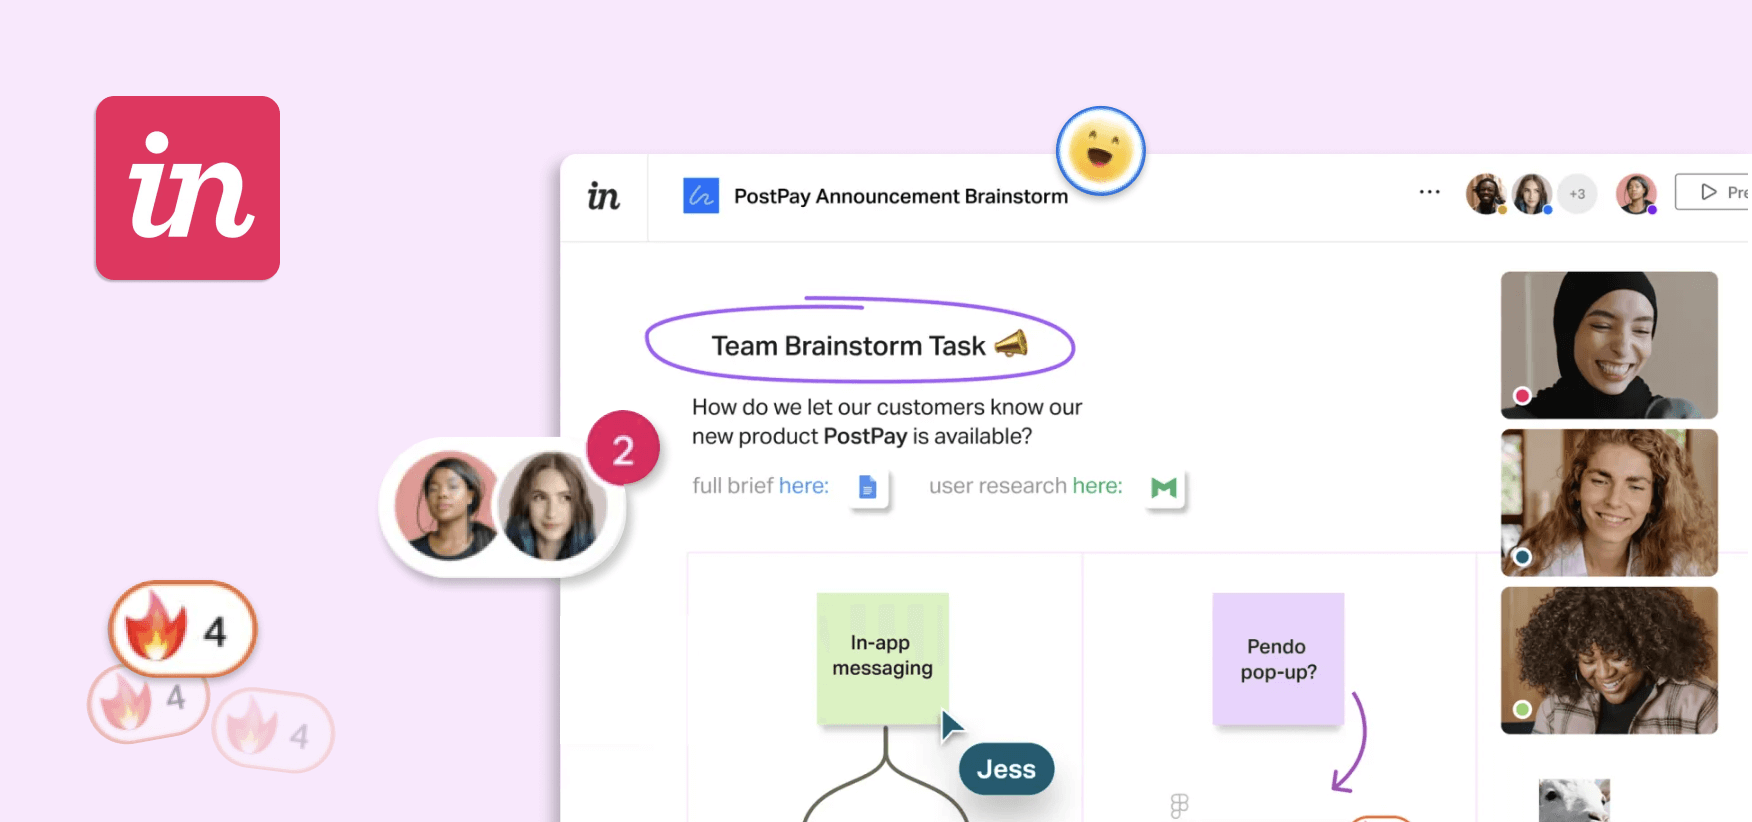
Task: Open the three-dot more options menu
Action: click(x=1430, y=192)
